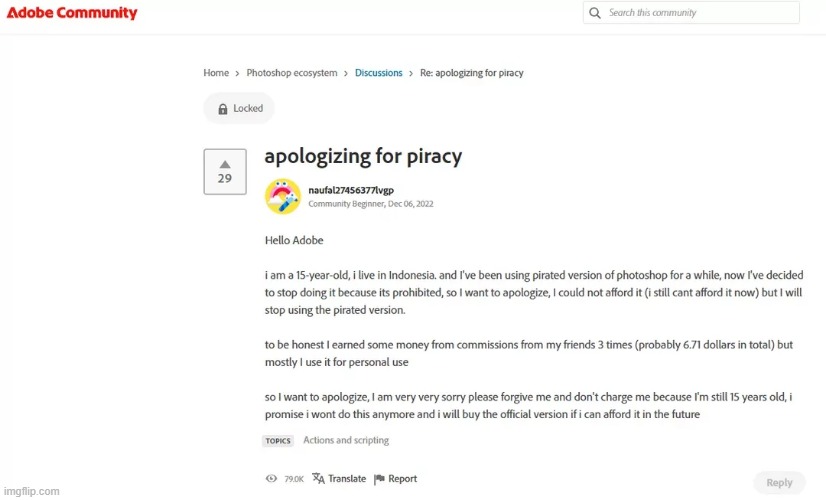826x500 pixels.
Task: Click the chevron after Discussions breadcrumb
Action: pyautogui.click(x=411, y=73)
